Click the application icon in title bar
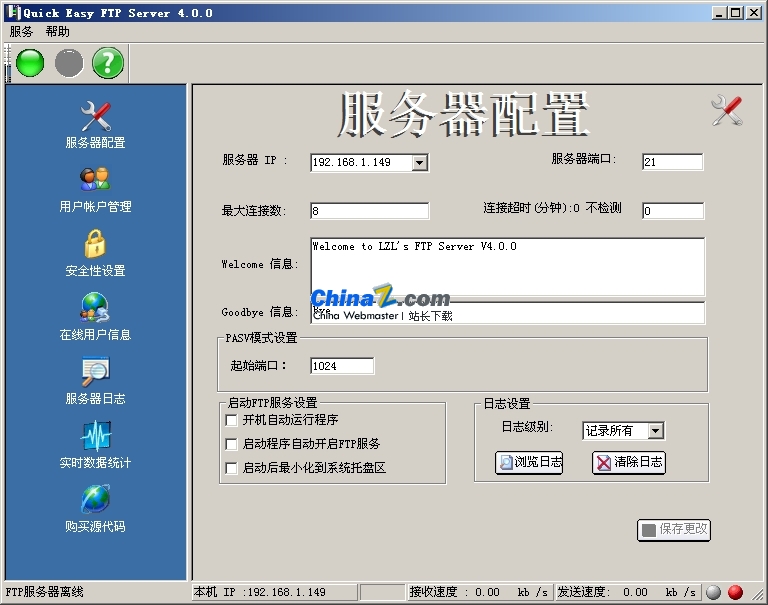 coord(15,12)
